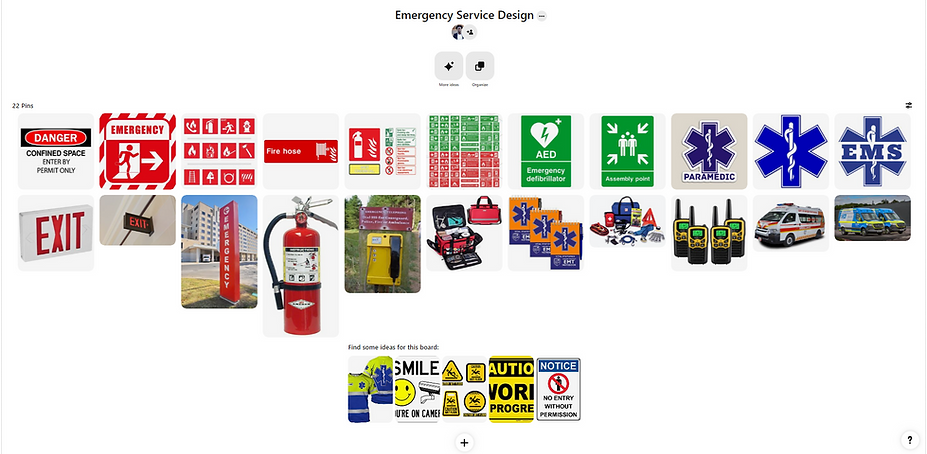927x454 pixels.
Task: Open the Paramedic star badge pin
Action: click(709, 151)
